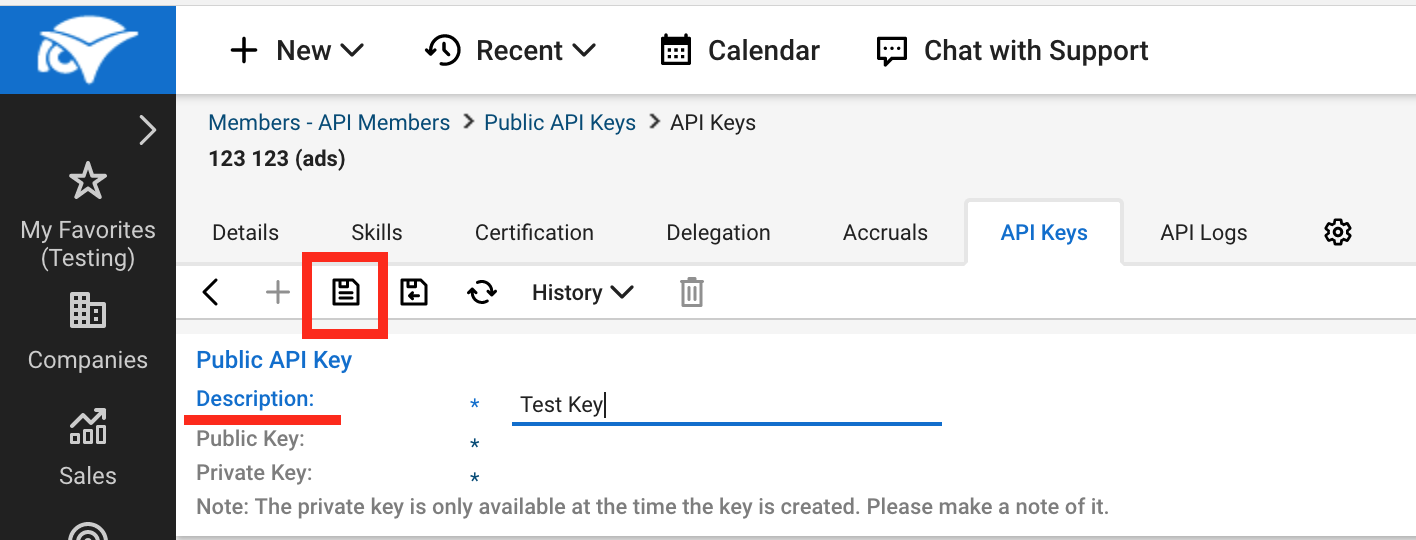Switch to the Skills tab
This screenshot has width=1416, height=540.
pos(377,232)
